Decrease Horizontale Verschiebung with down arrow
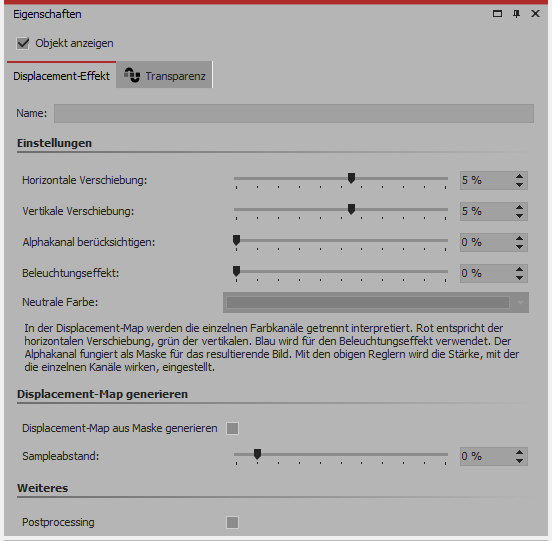The width and height of the screenshot is (552, 541). tap(519, 185)
